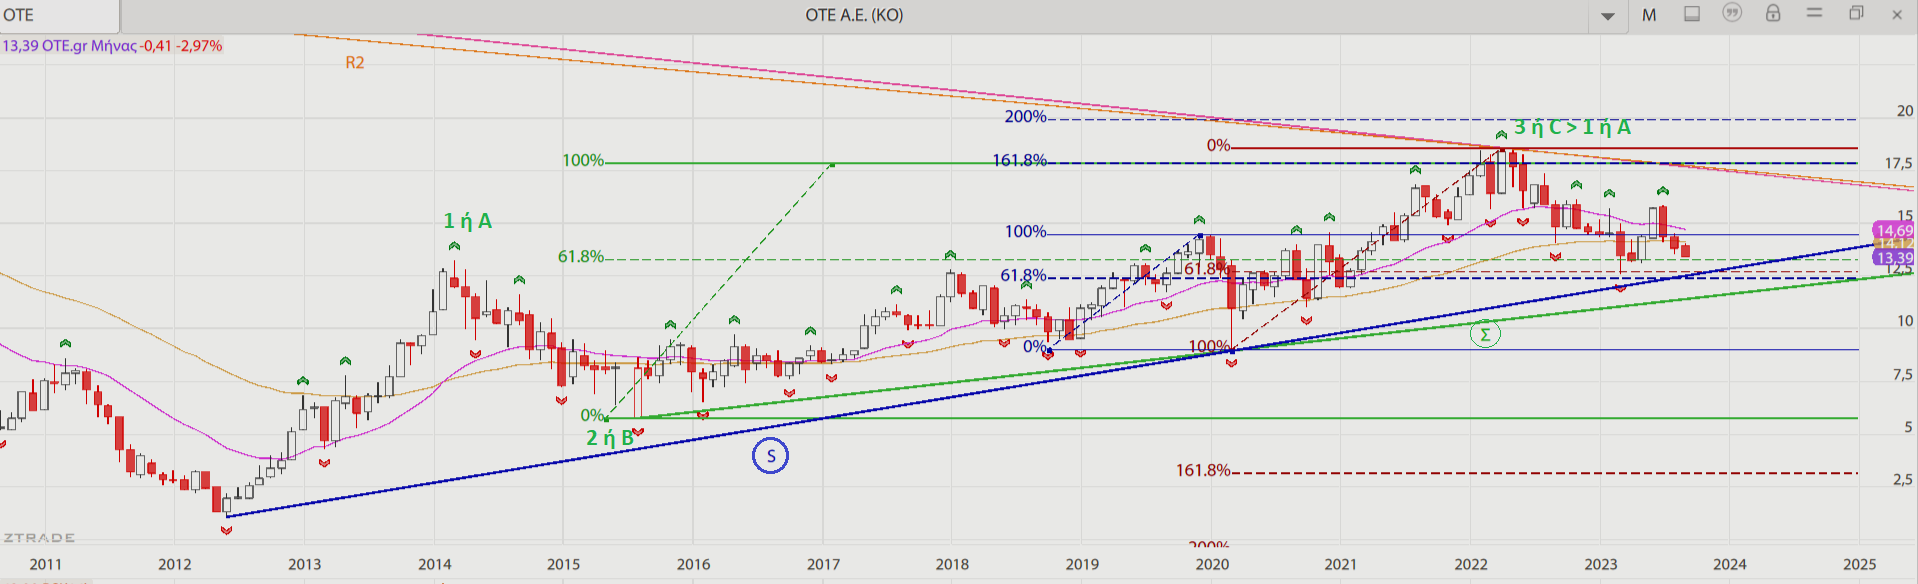Click the 17,5 price axis label

[x=1899, y=163]
